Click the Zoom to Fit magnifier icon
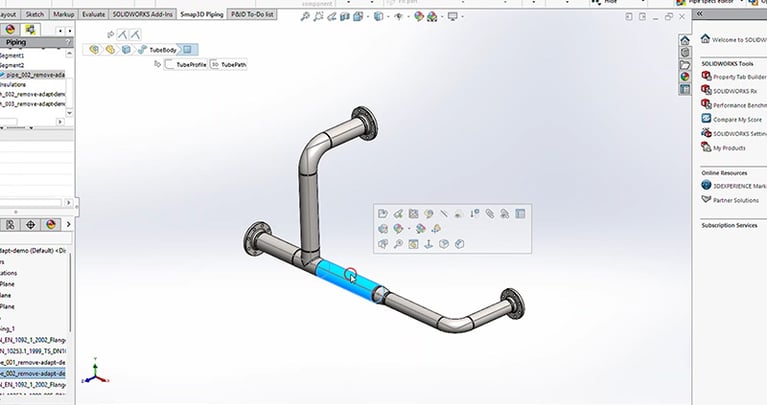This screenshot has width=767, height=405. click(x=305, y=17)
